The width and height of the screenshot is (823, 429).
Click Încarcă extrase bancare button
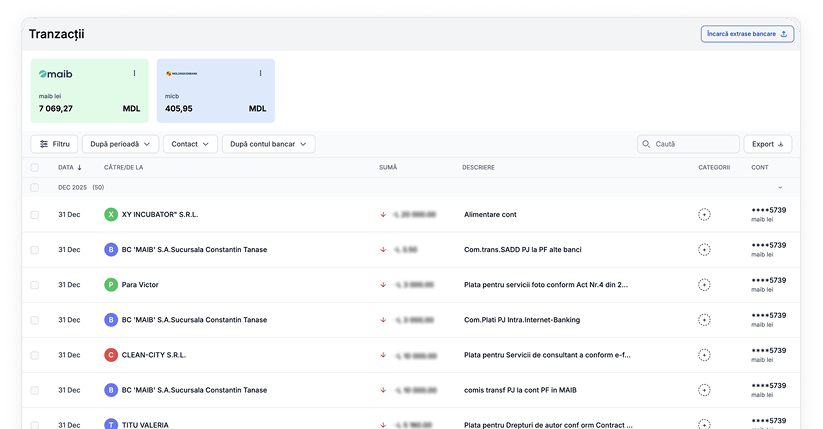click(747, 34)
